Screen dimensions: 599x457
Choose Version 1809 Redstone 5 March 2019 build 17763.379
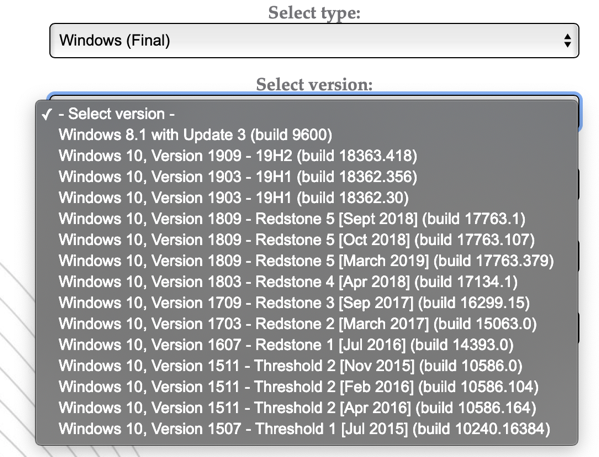point(307,261)
